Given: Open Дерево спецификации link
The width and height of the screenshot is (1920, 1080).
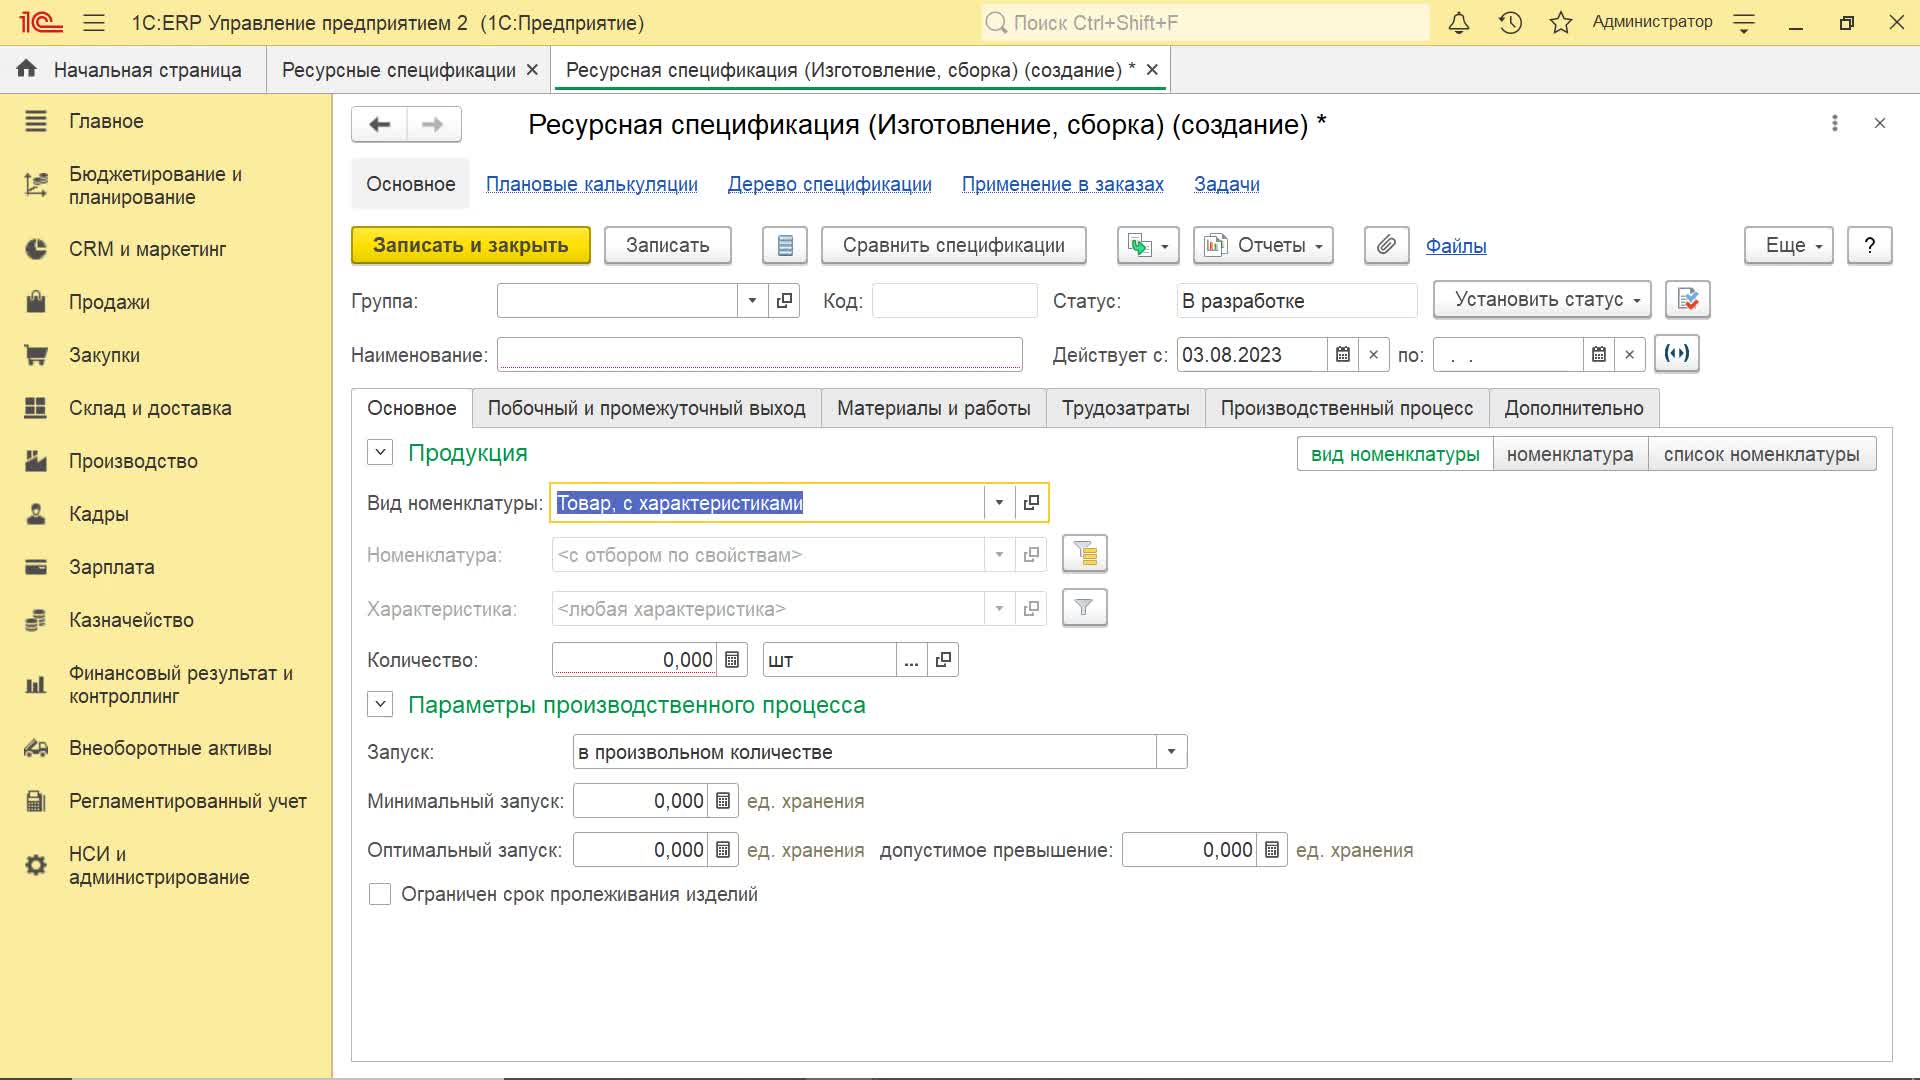Looking at the screenshot, I should [x=829, y=184].
